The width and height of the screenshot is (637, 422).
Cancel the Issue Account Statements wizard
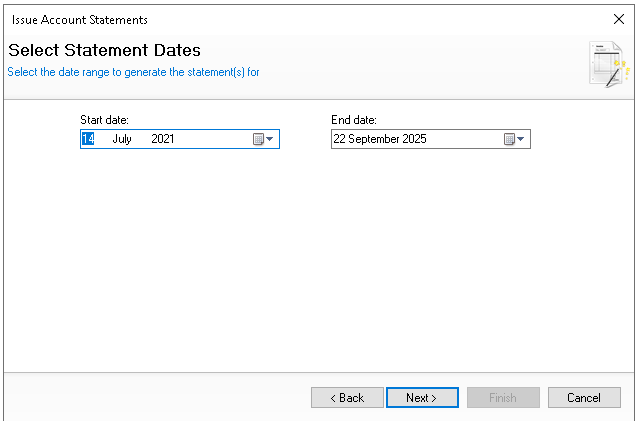tap(584, 398)
